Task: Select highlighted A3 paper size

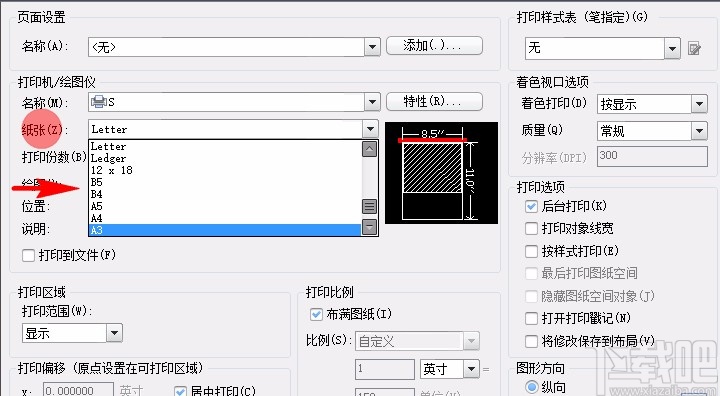Action: click(225, 230)
